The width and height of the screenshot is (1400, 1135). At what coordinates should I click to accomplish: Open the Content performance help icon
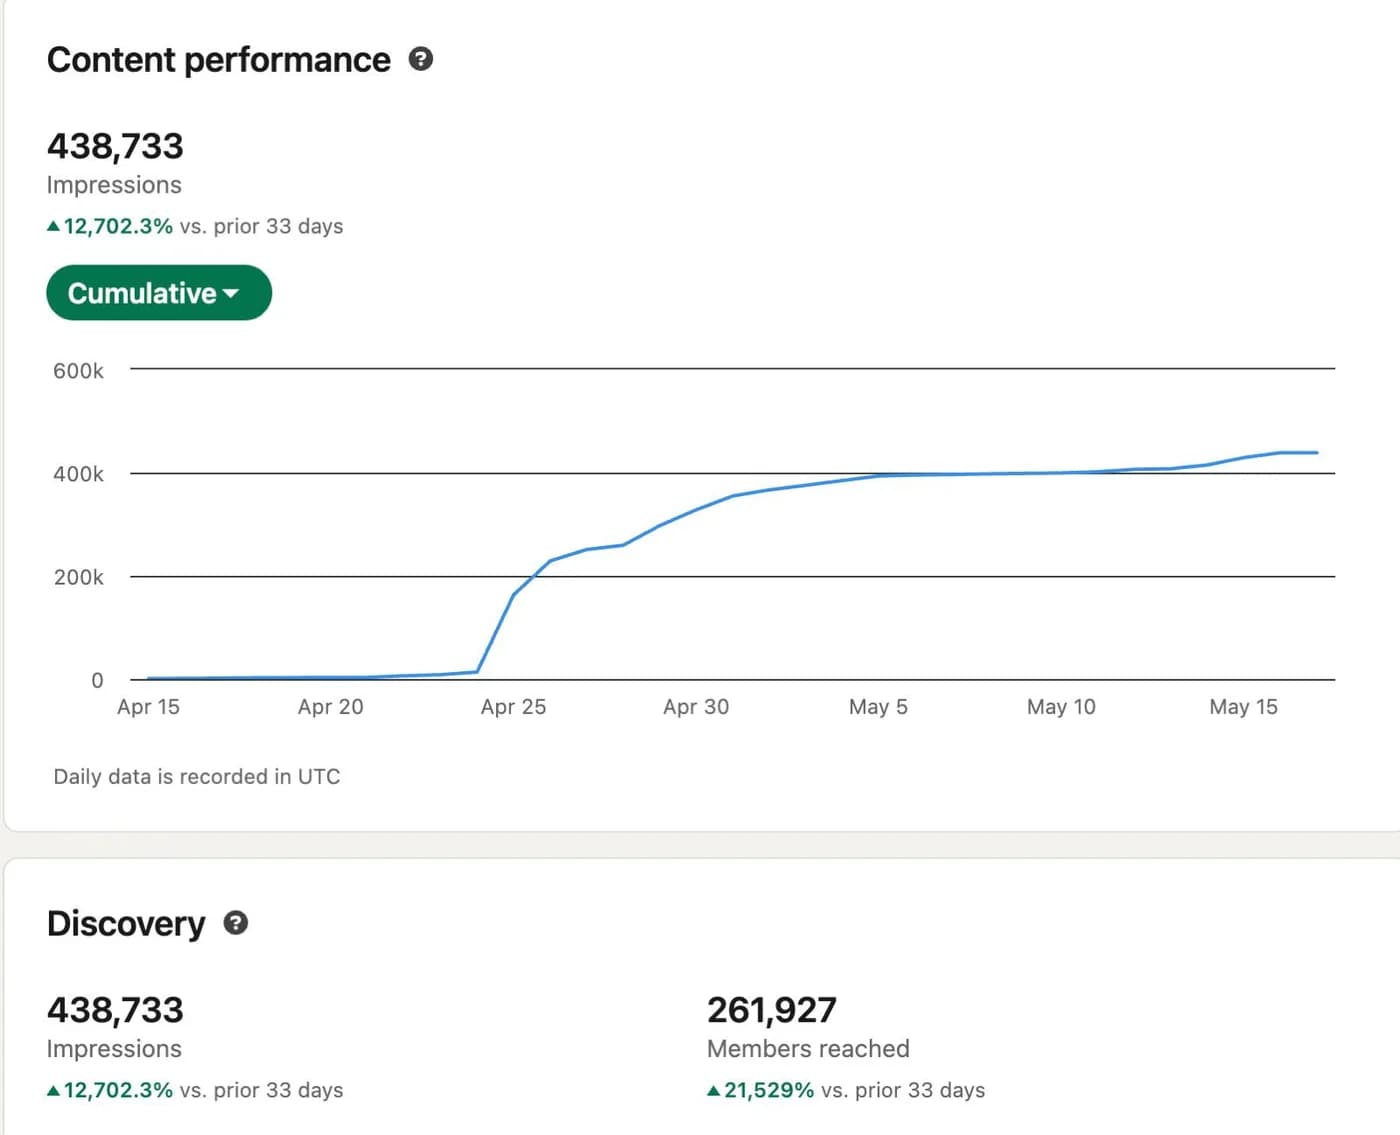[421, 59]
